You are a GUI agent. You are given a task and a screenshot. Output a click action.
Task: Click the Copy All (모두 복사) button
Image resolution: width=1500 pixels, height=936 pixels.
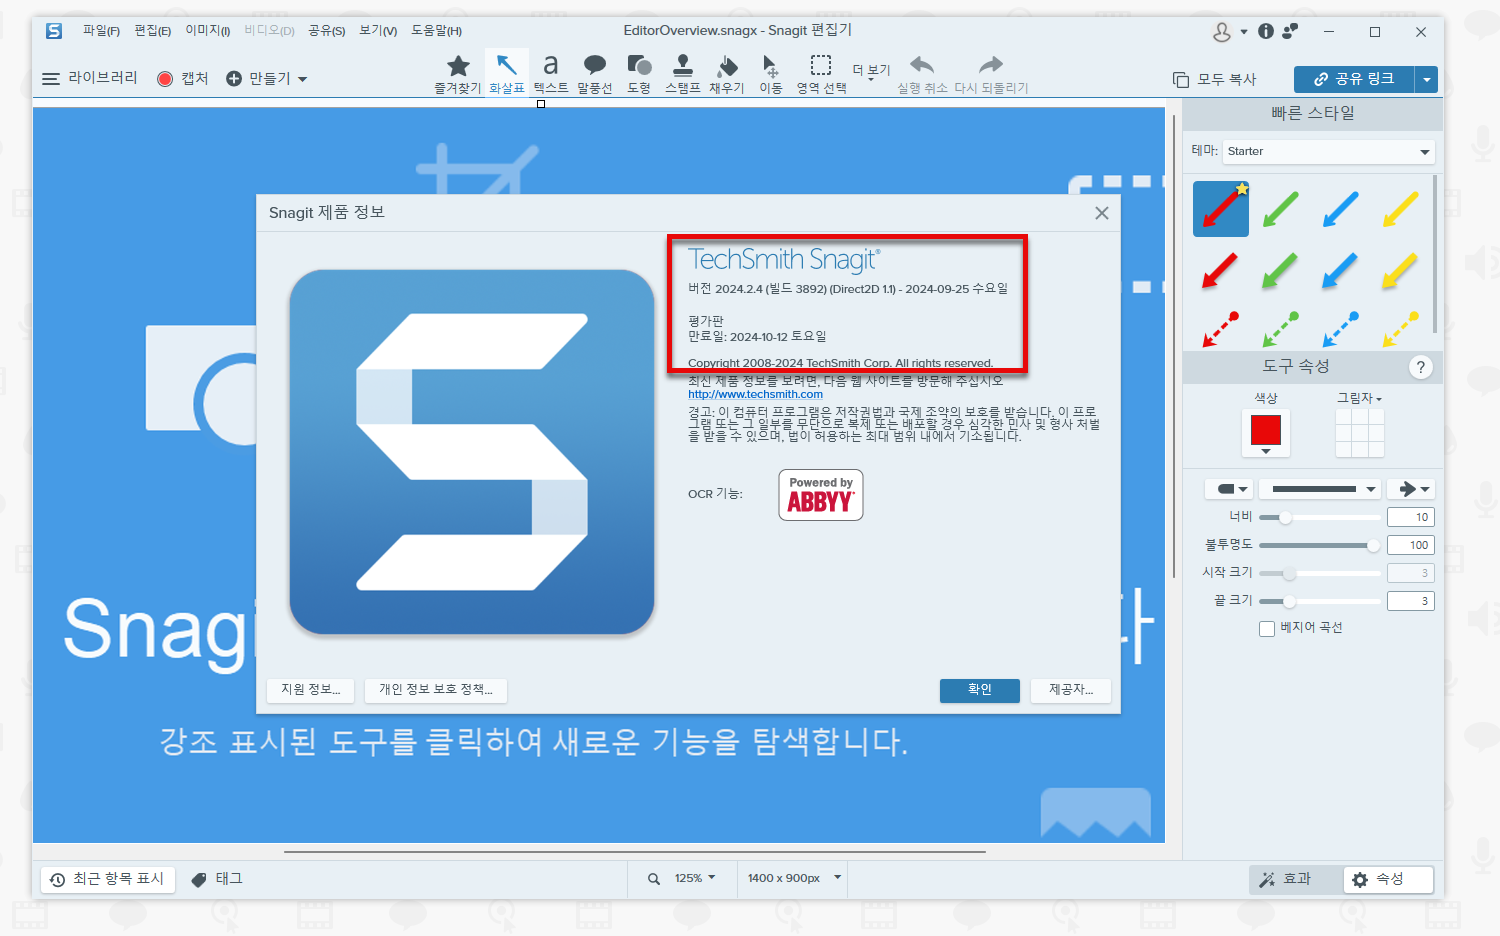tap(1215, 79)
